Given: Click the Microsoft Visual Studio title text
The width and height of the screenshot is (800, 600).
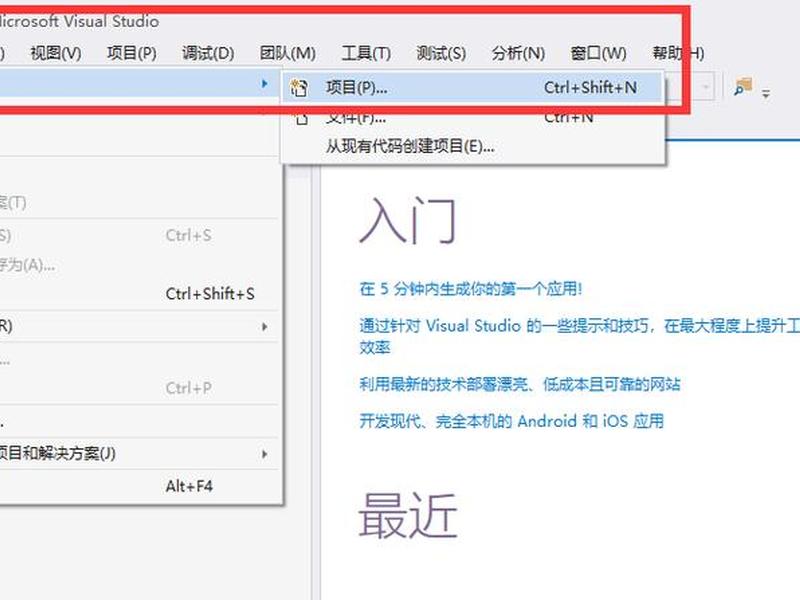Looking at the screenshot, I should pyautogui.click(x=79, y=21).
